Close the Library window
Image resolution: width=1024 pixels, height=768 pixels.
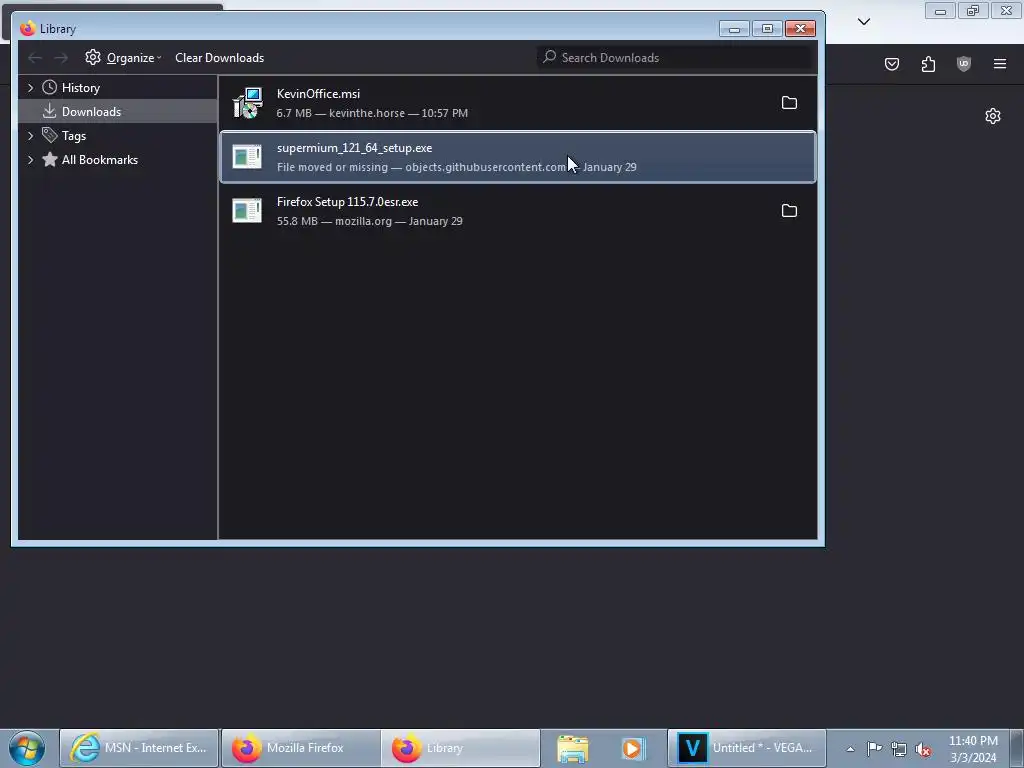pos(800,29)
